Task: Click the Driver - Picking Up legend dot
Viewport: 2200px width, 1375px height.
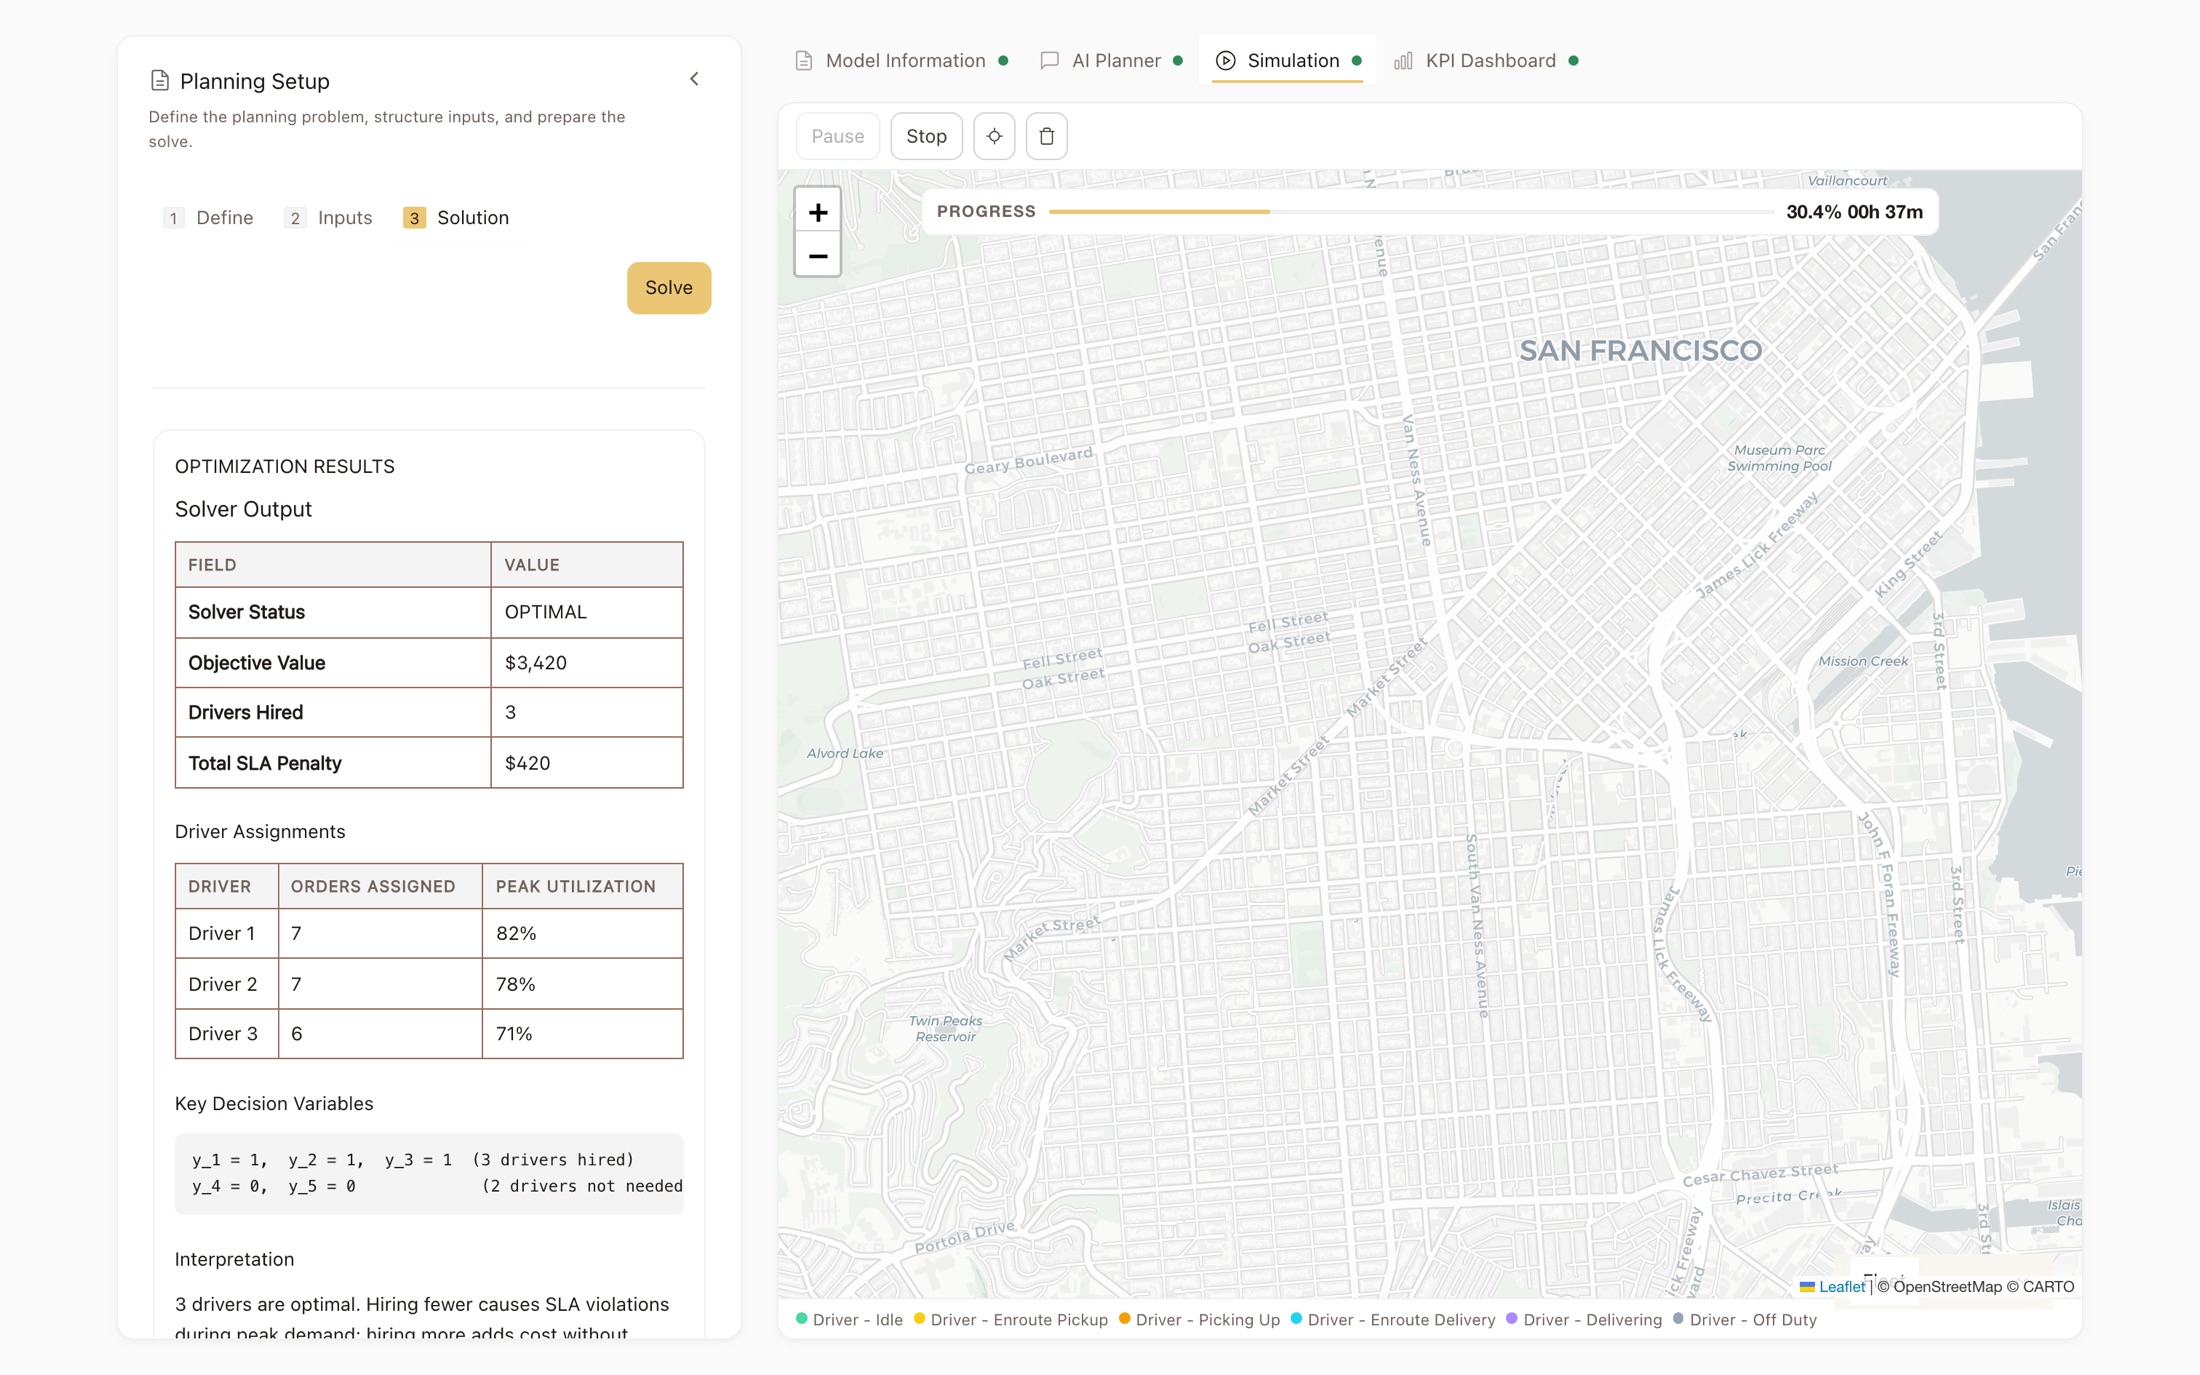Action: pyautogui.click(x=1124, y=1318)
